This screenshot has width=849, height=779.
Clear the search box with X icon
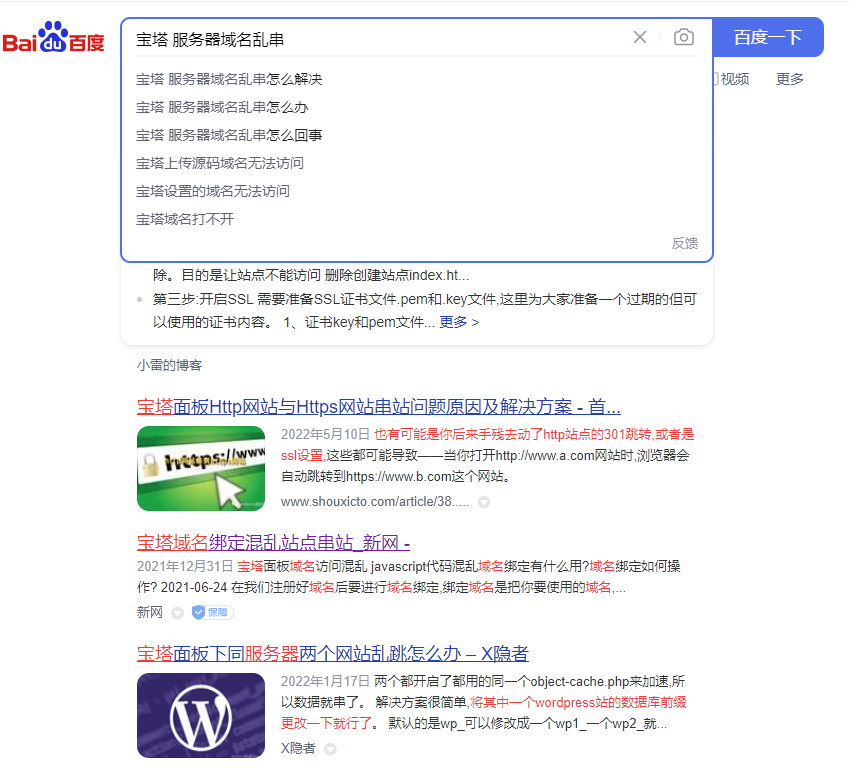coord(639,37)
